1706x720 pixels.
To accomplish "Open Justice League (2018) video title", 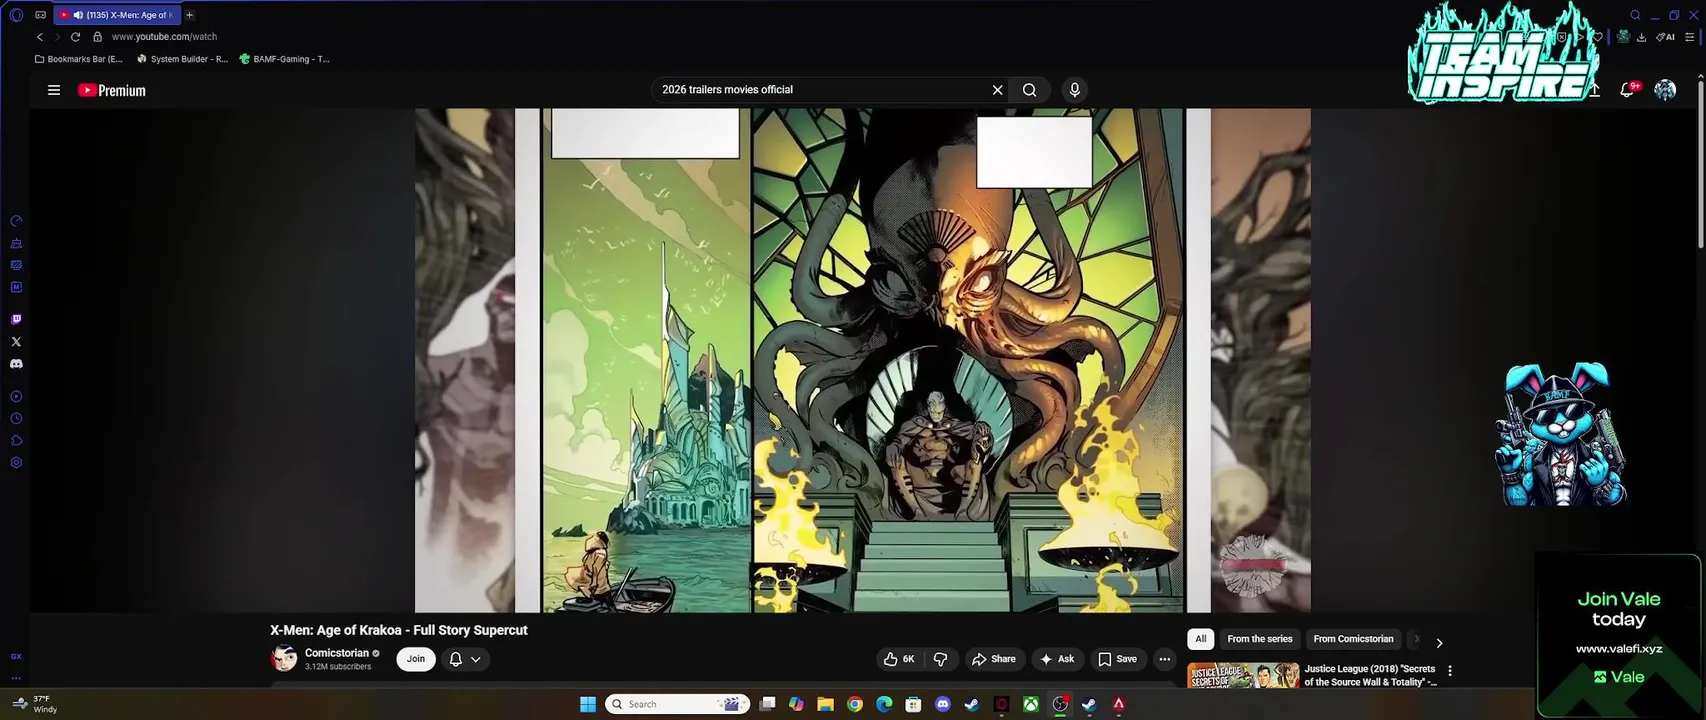I will 1370,675.
